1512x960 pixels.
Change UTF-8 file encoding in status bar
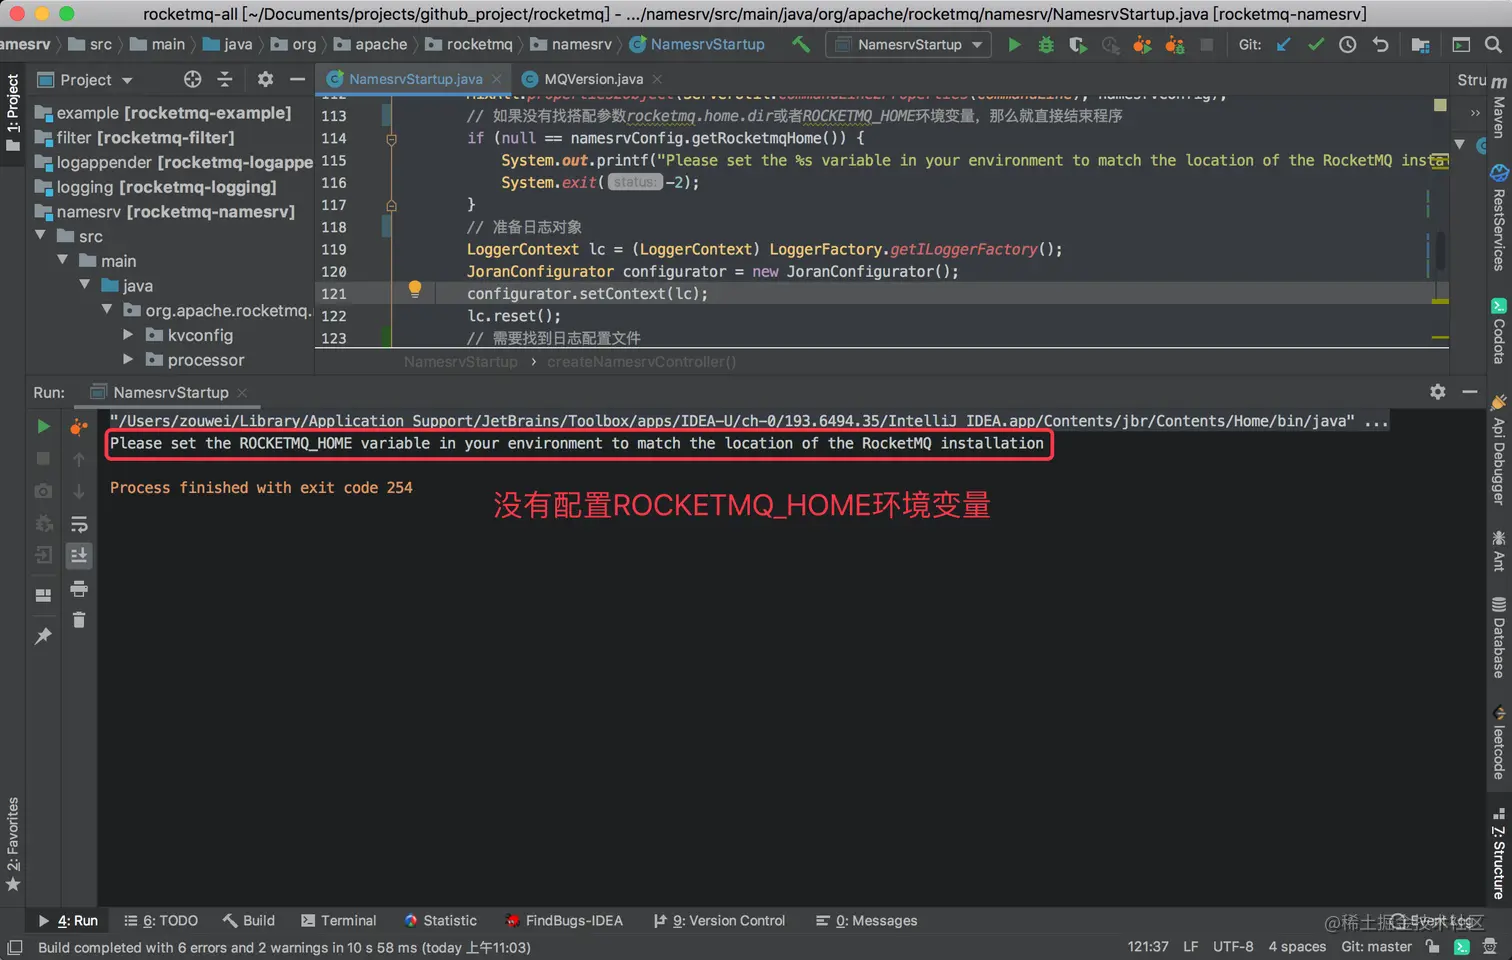click(x=1233, y=947)
